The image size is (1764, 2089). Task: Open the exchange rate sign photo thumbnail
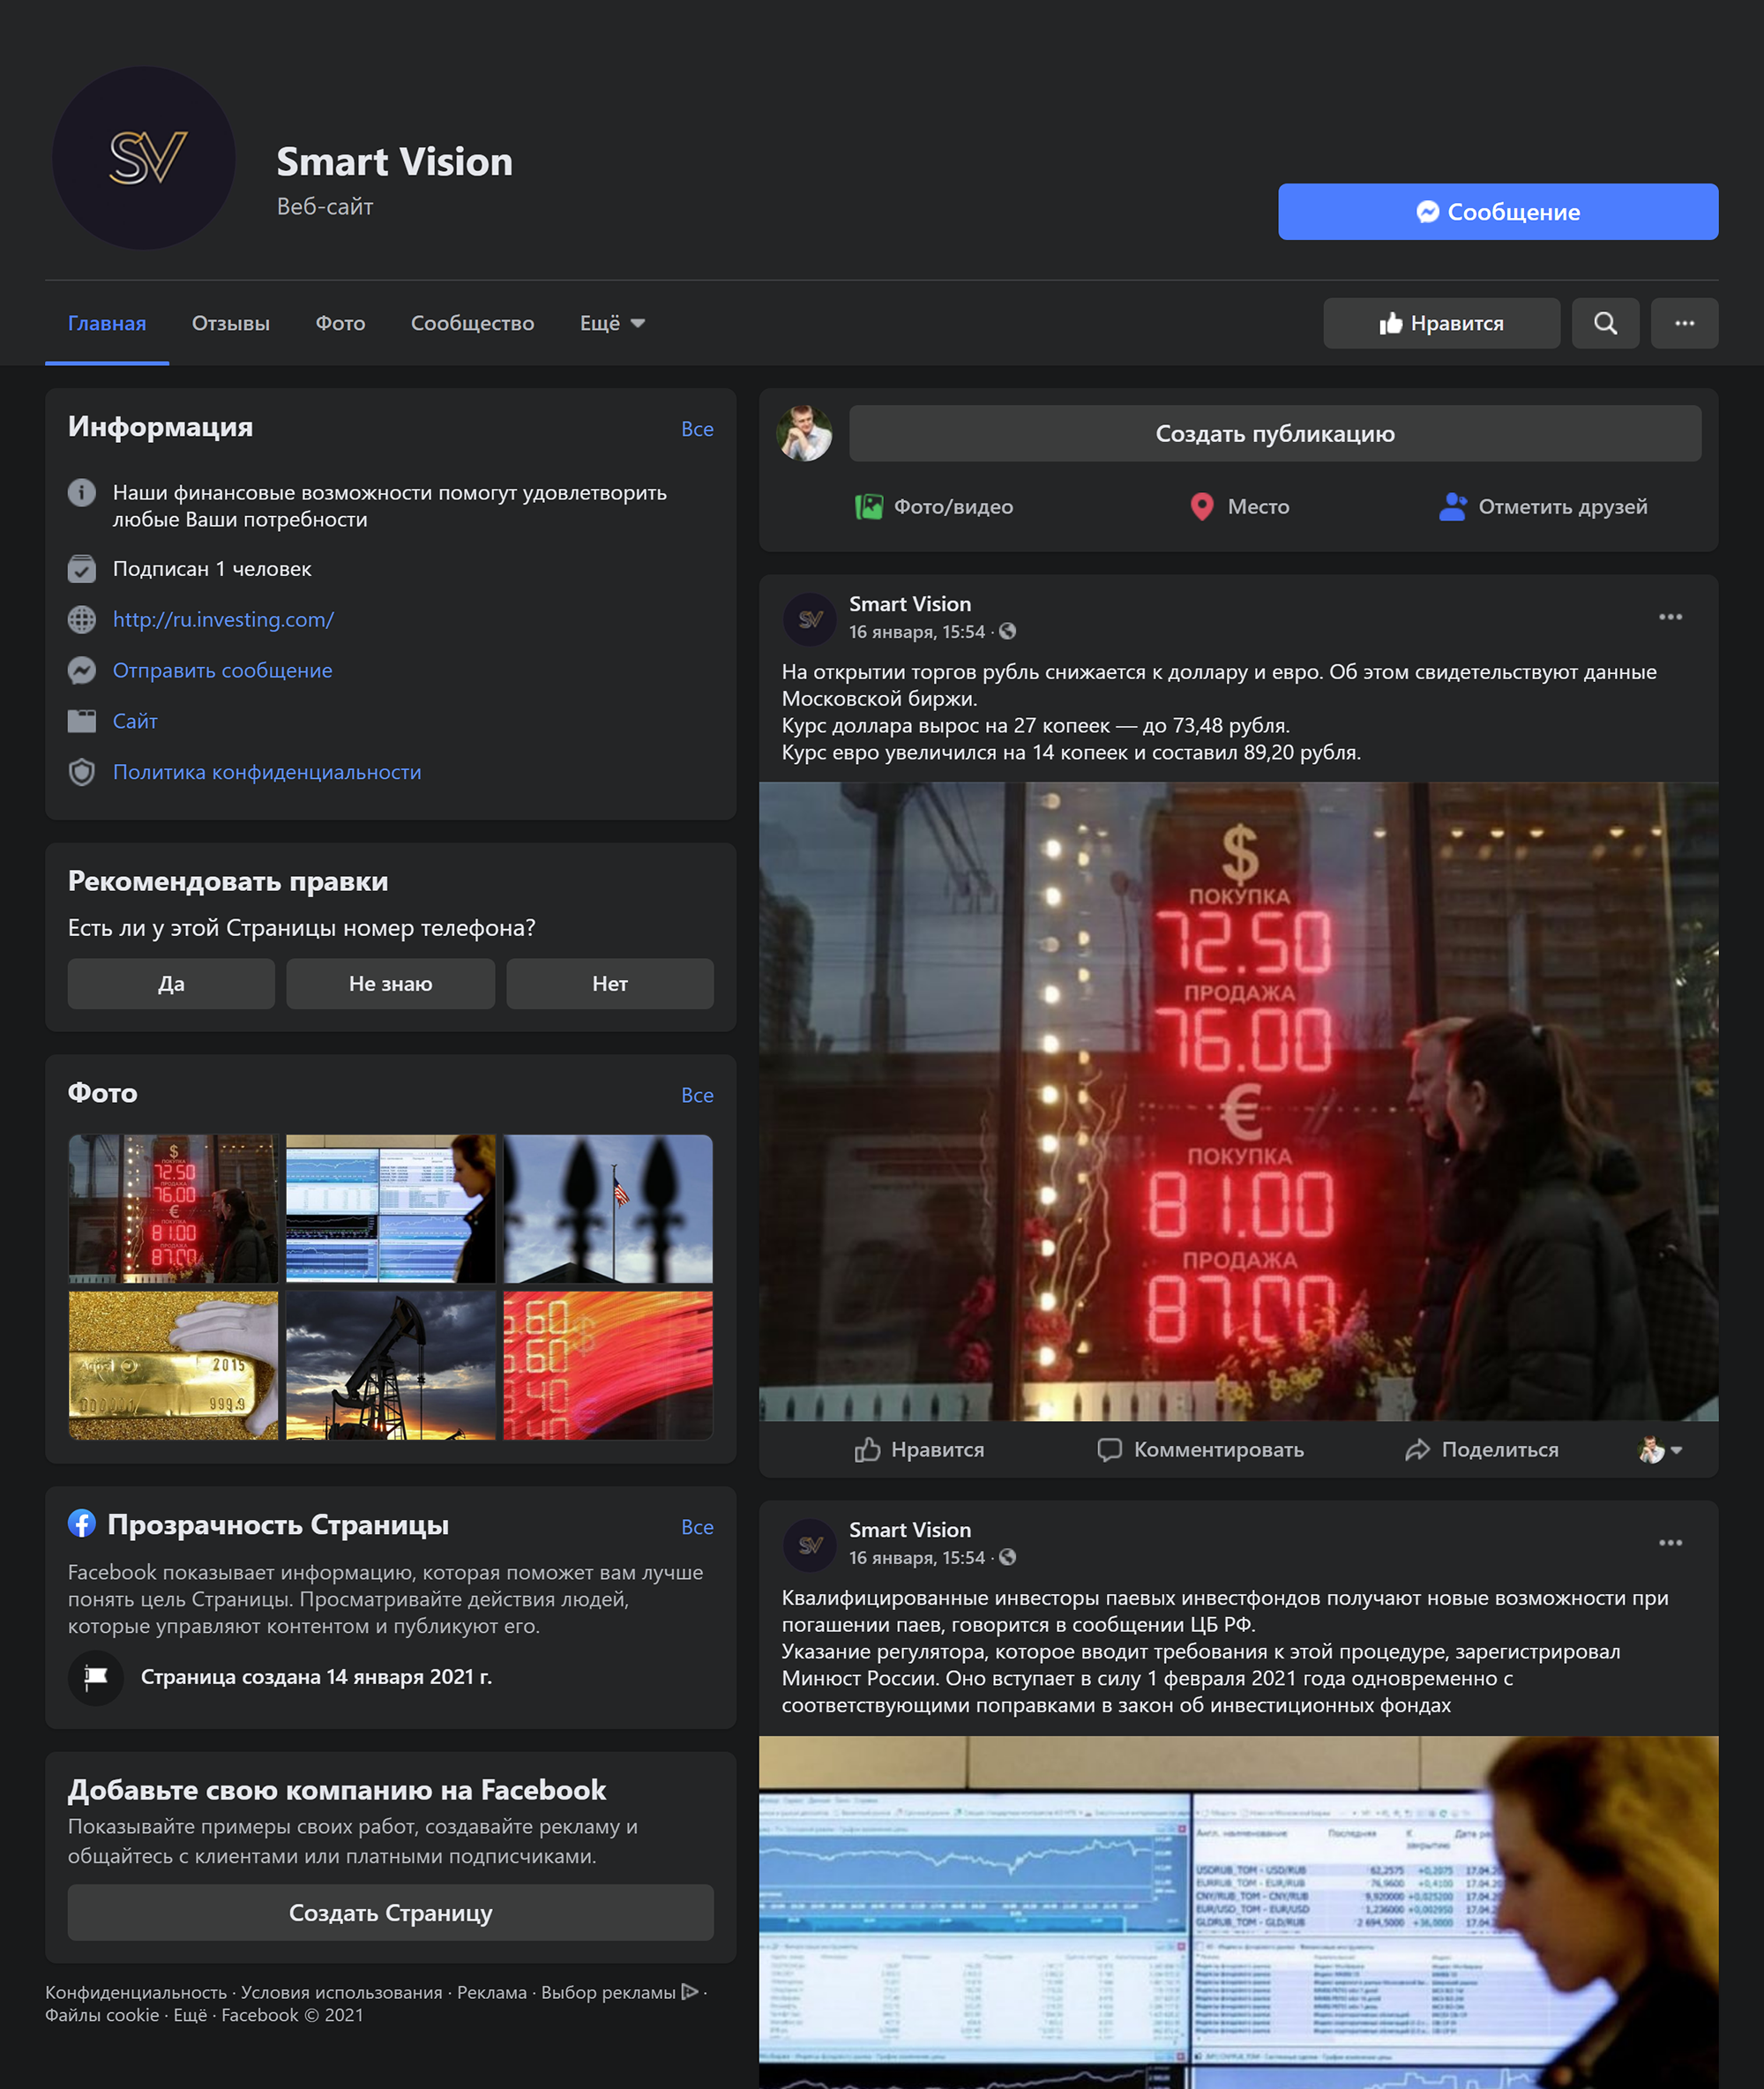click(173, 1208)
